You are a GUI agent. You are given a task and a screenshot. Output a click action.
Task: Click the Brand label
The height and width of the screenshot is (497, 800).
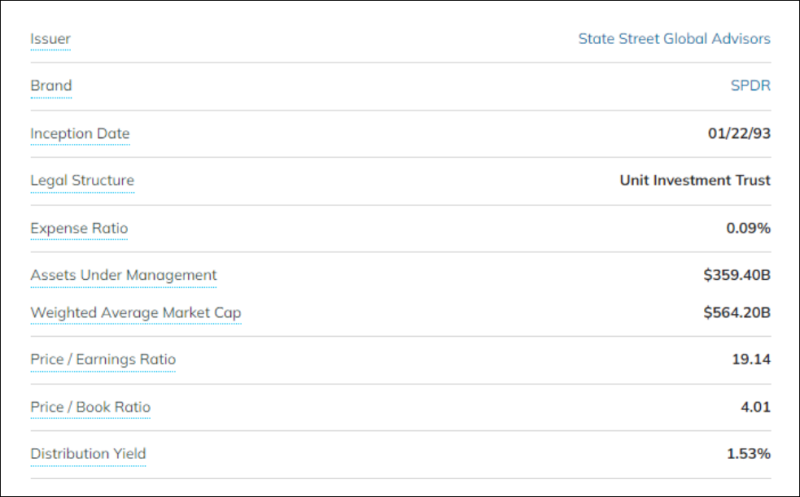click(x=51, y=85)
